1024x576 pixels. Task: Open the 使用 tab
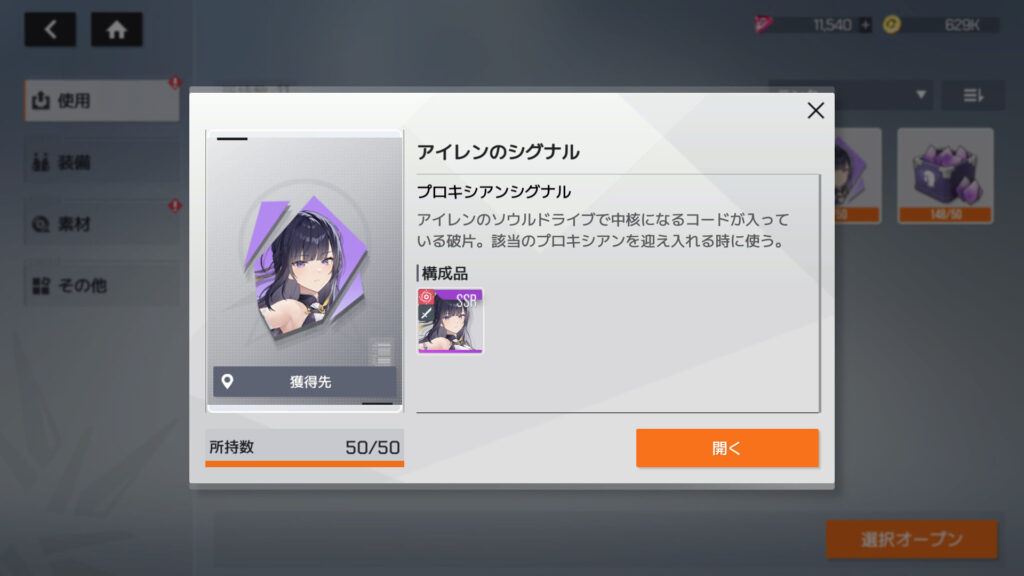[x=102, y=101]
